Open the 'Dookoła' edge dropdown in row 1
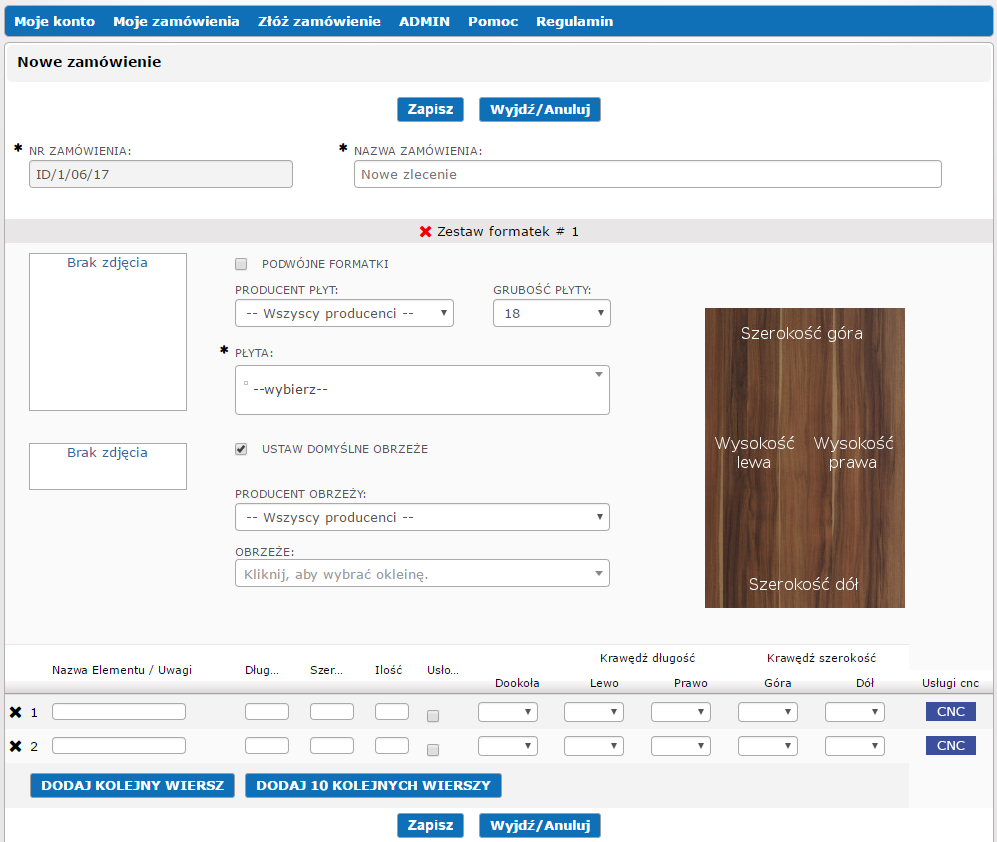Image resolution: width=997 pixels, height=842 pixels. (508, 712)
